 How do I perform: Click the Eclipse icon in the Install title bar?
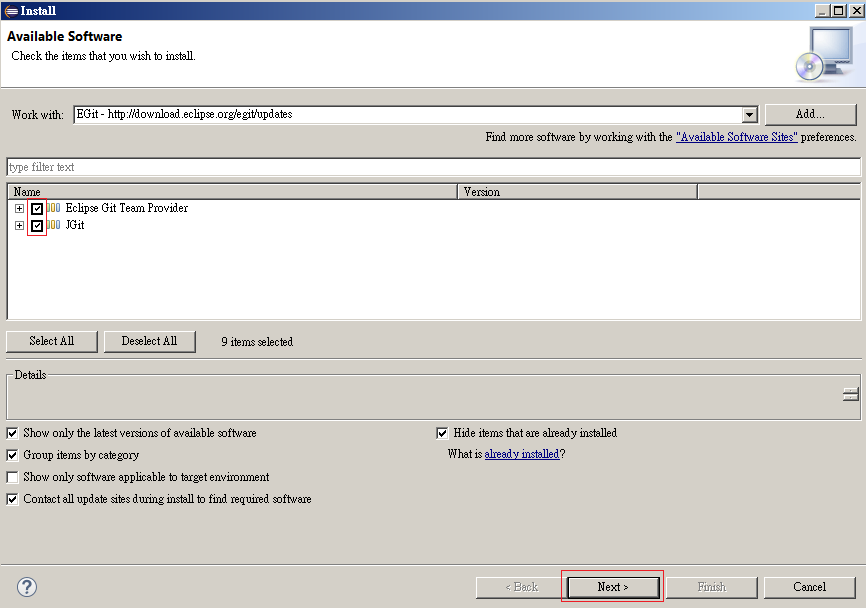(x=11, y=10)
